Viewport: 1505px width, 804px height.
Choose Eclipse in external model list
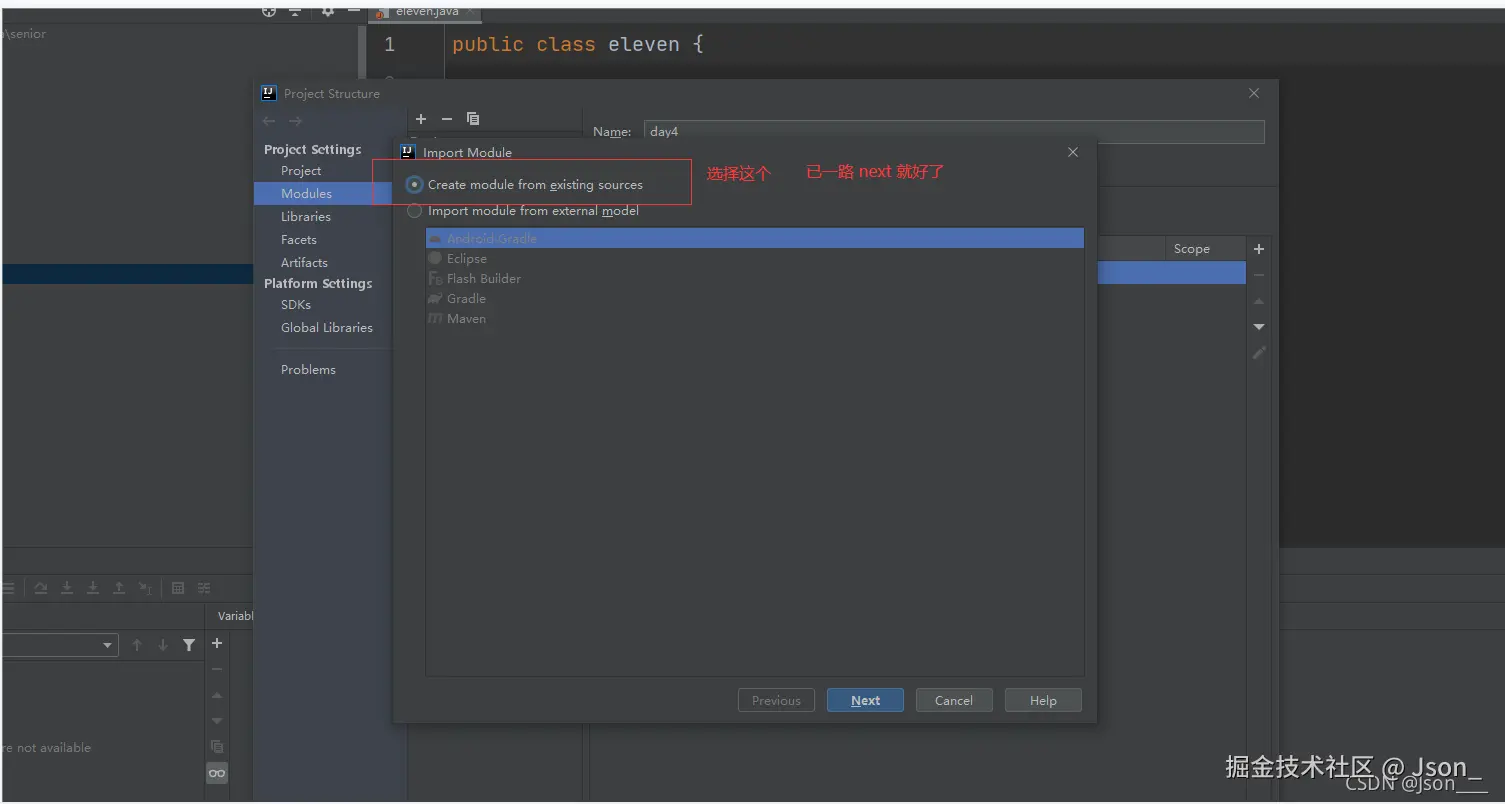click(x=755, y=258)
